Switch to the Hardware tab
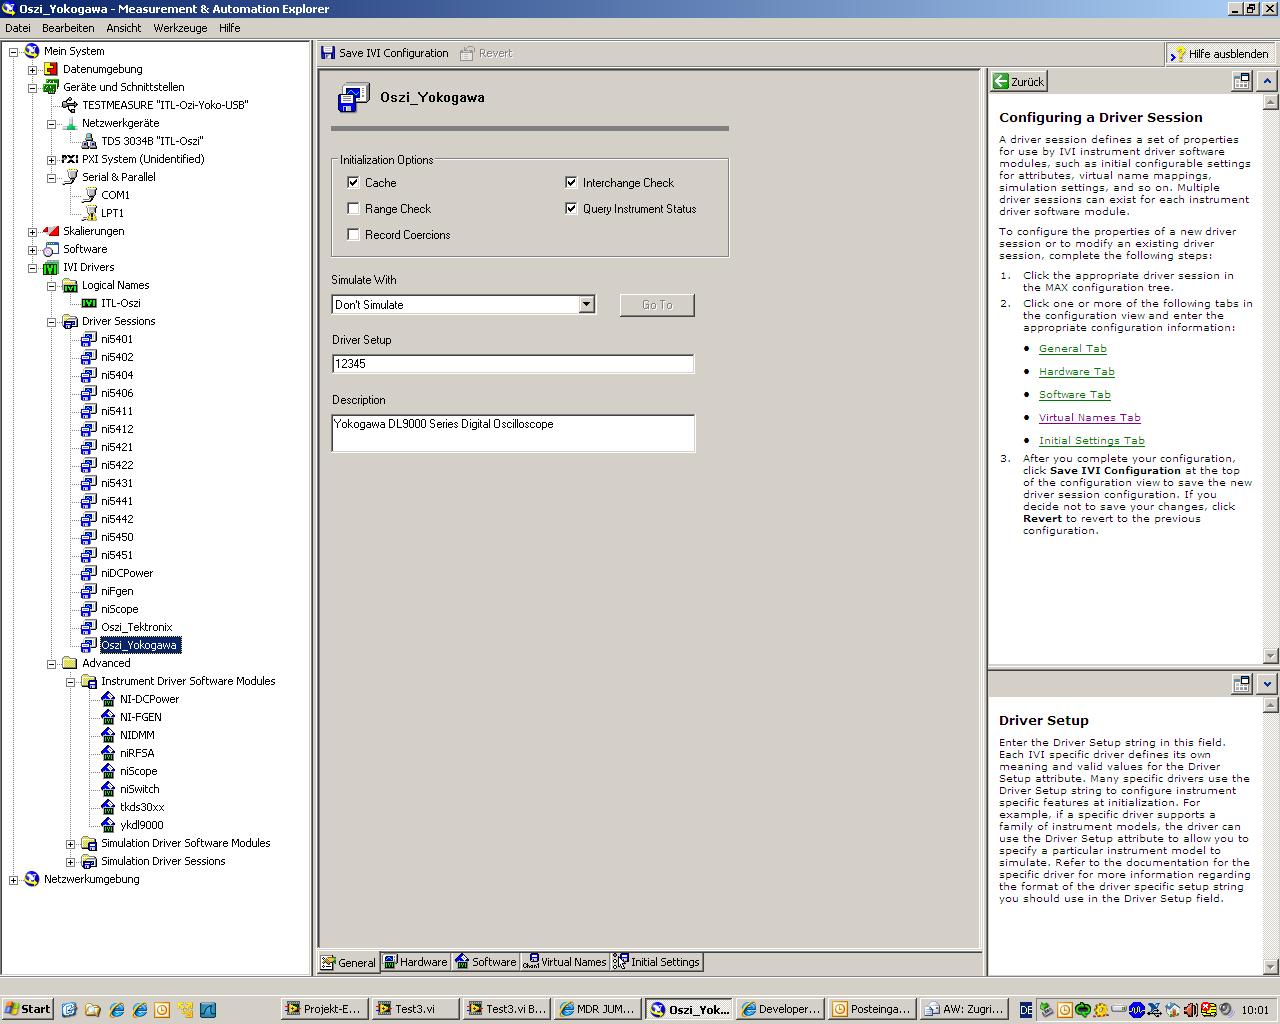This screenshot has width=1280, height=1024. [x=415, y=962]
